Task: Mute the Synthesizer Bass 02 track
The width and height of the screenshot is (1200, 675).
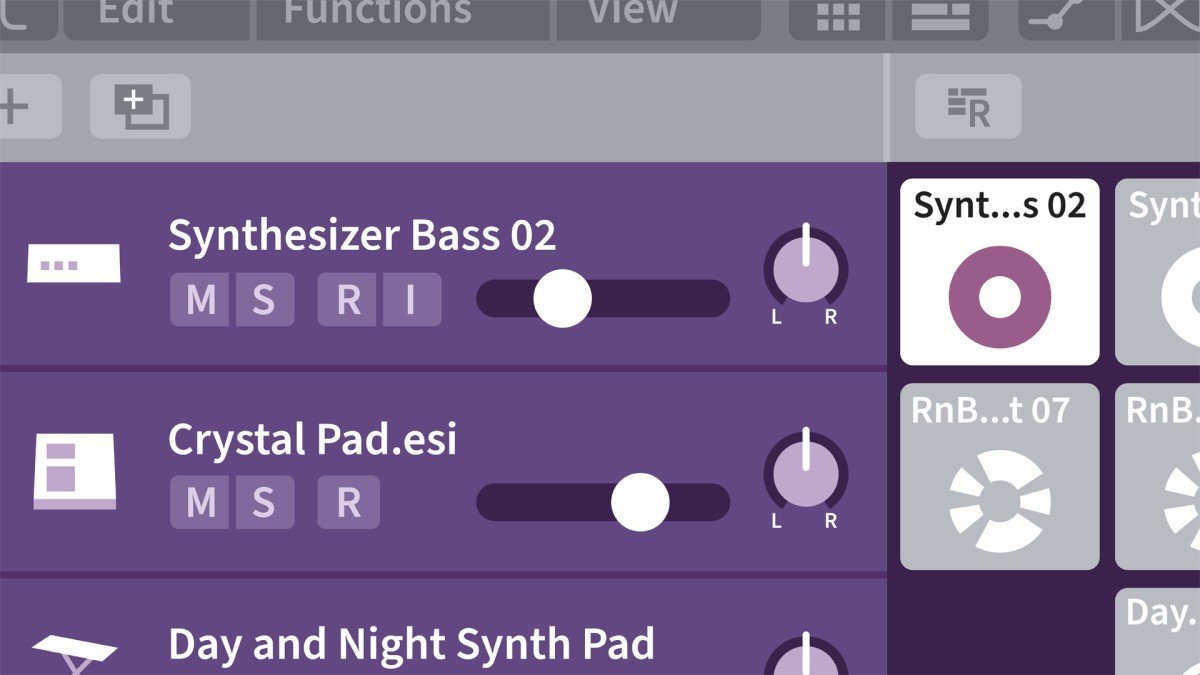Action: [201, 299]
